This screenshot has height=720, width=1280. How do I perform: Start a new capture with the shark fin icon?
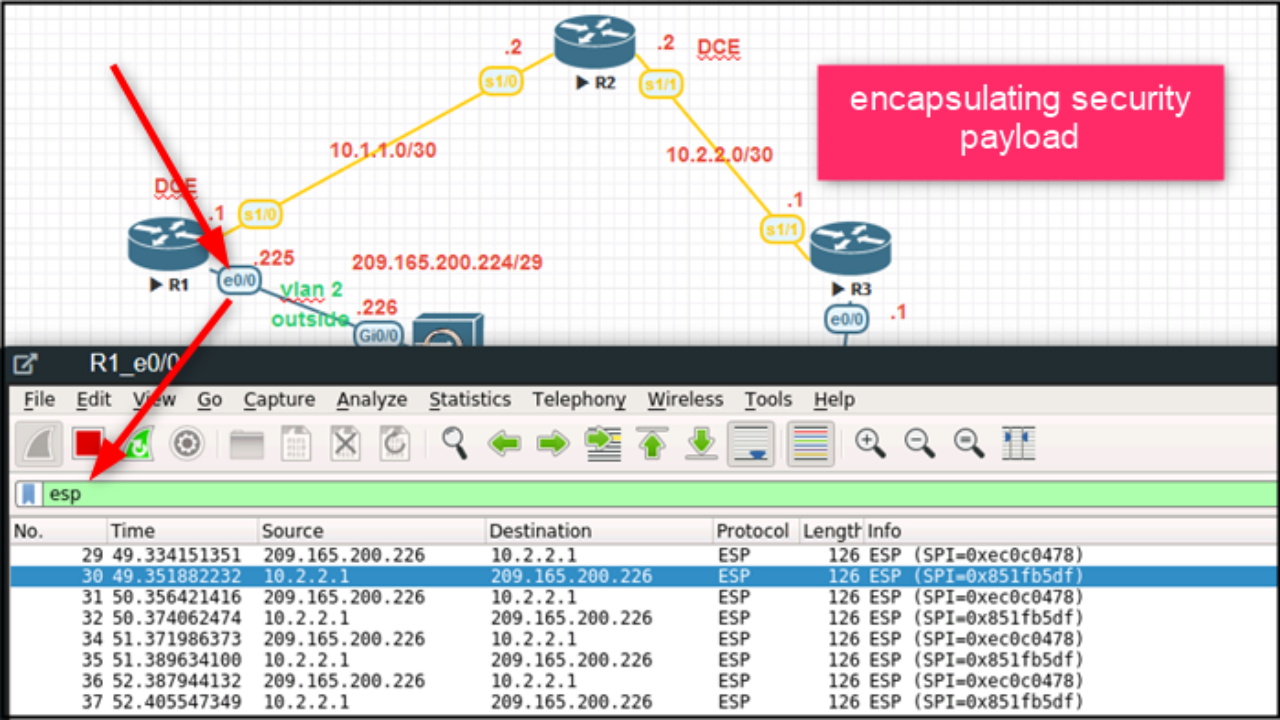pos(40,443)
